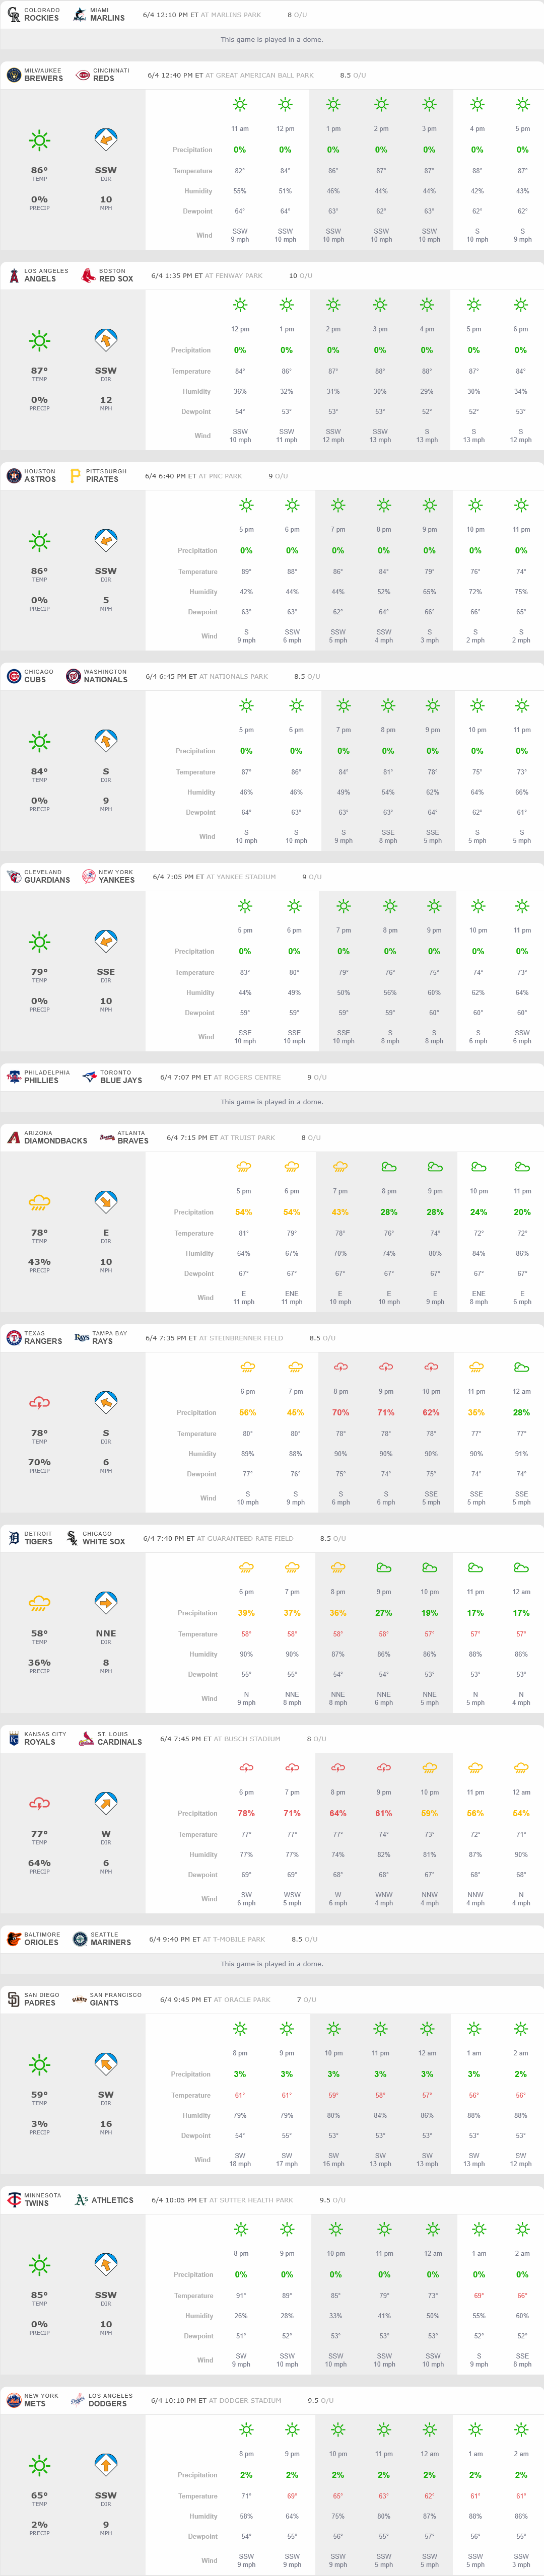The height and width of the screenshot is (2576, 544).
Task: Click the big sun icon for Brewers-Reds
Action: point(39,141)
